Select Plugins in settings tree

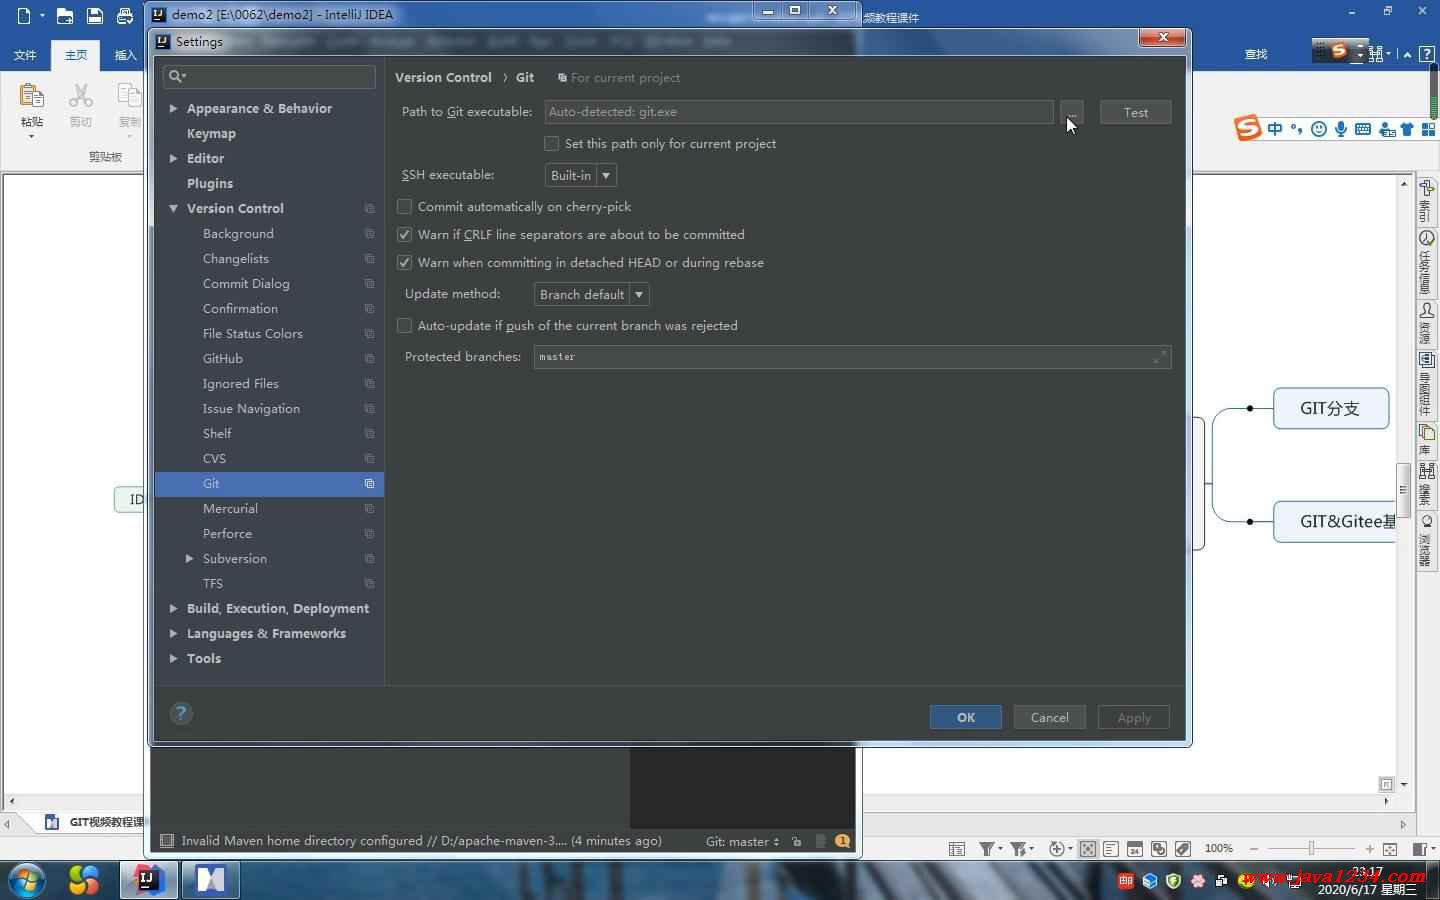pos(210,183)
